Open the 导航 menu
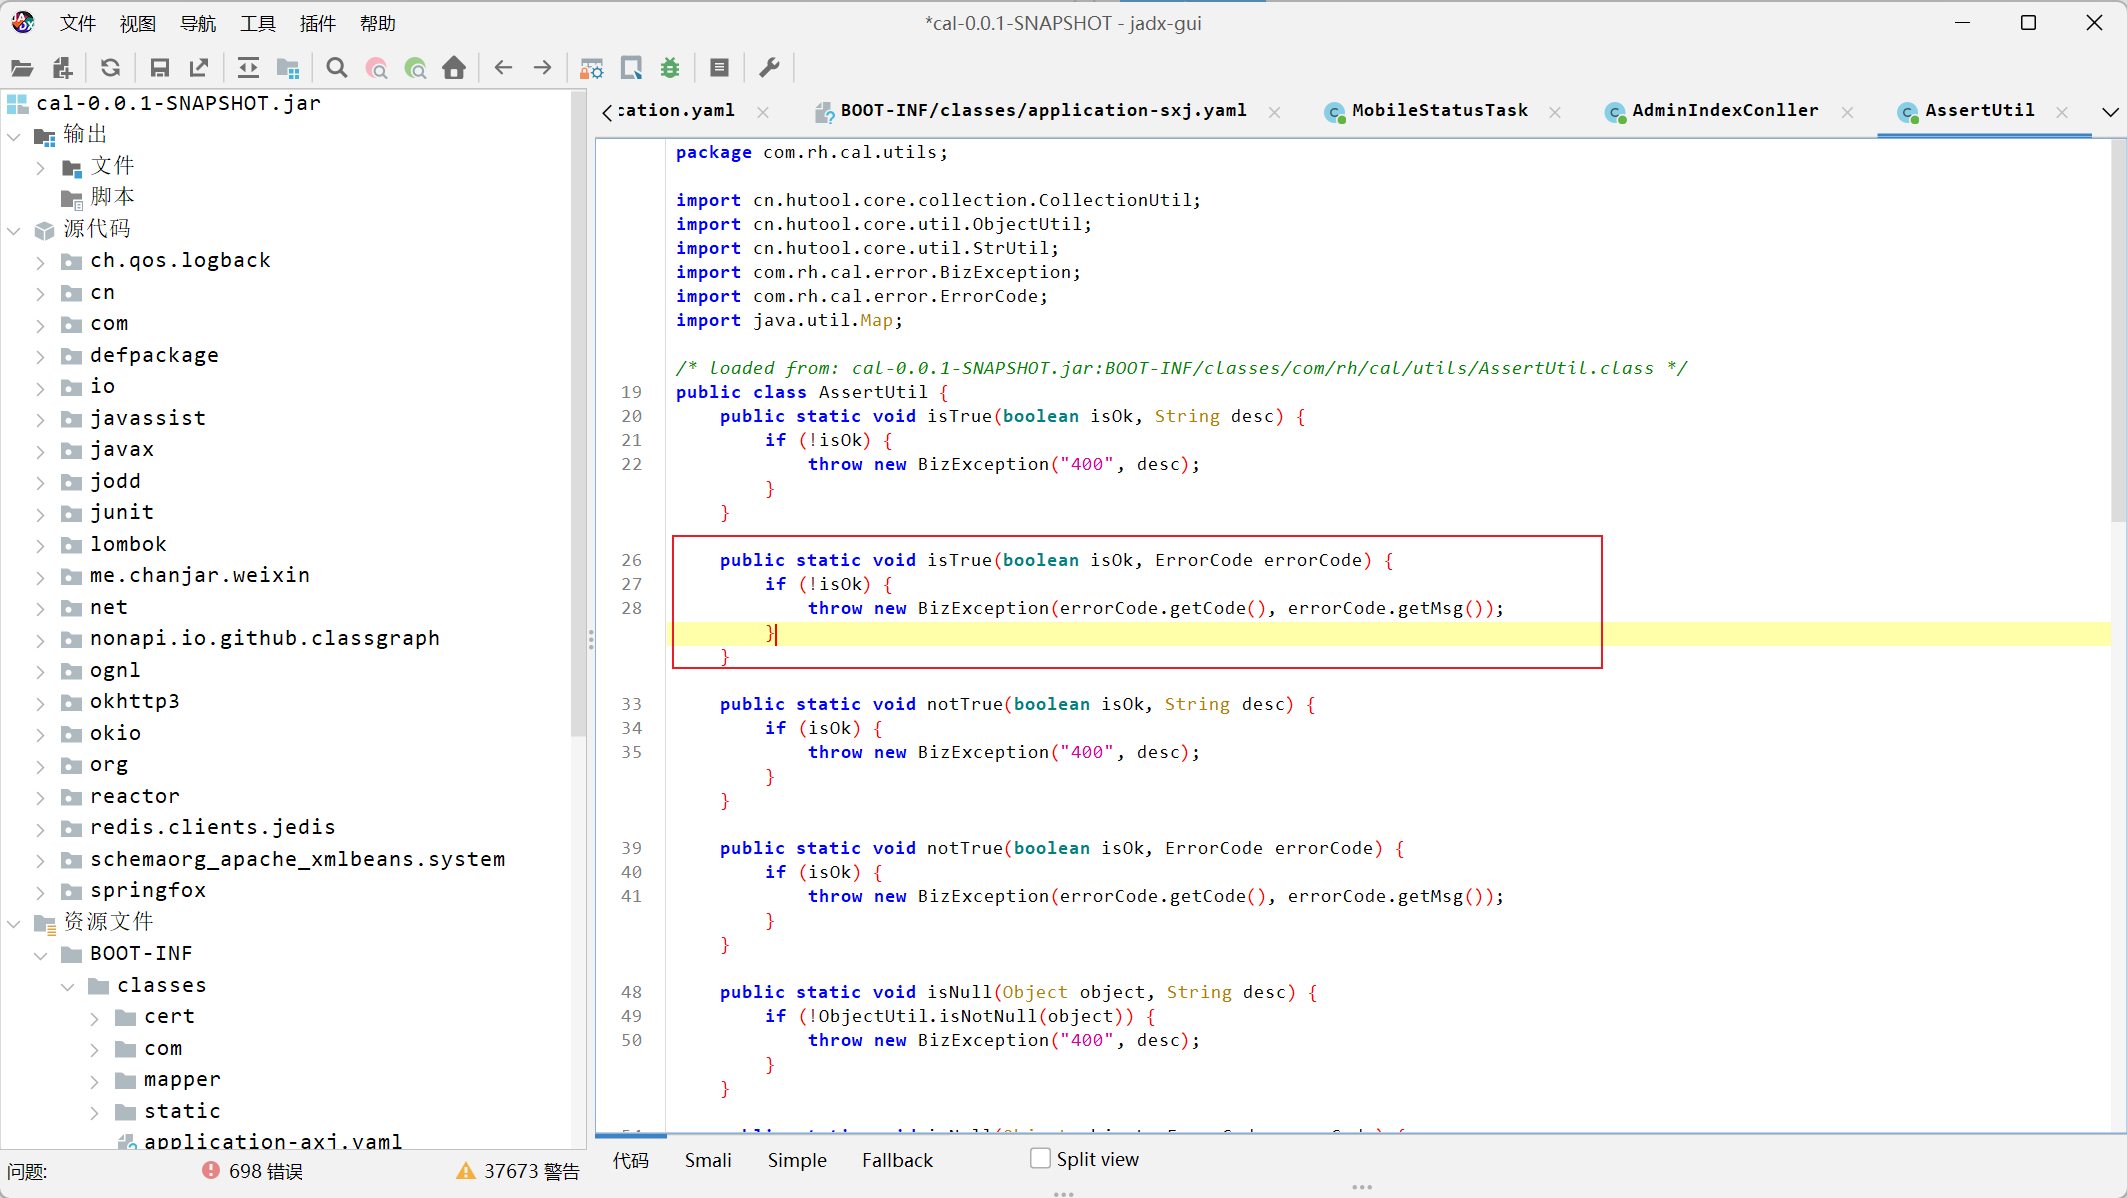2127x1198 pixels. pos(198,23)
